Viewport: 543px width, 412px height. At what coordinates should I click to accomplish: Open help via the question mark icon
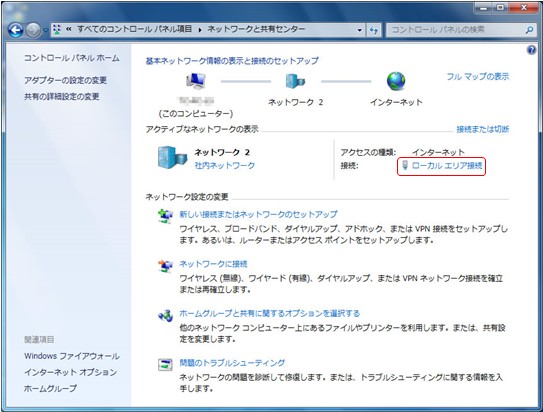click(x=531, y=51)
